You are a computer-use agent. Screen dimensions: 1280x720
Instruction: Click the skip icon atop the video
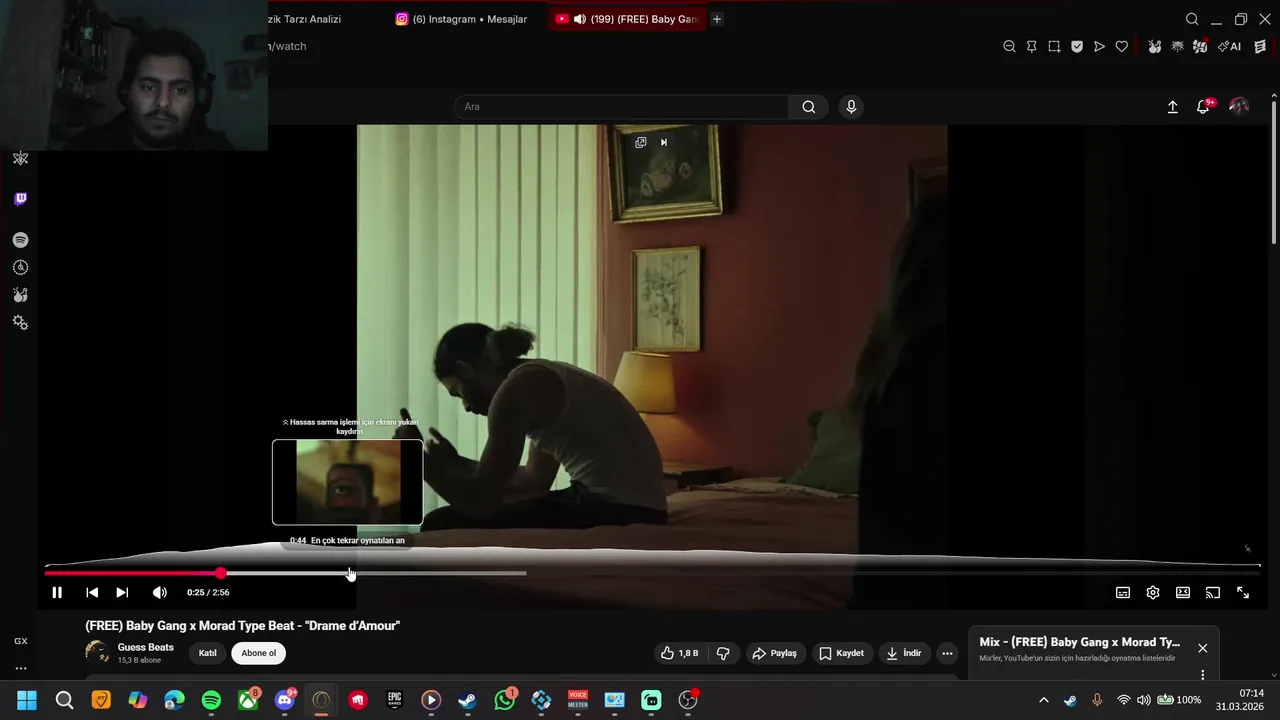point(663,142)
